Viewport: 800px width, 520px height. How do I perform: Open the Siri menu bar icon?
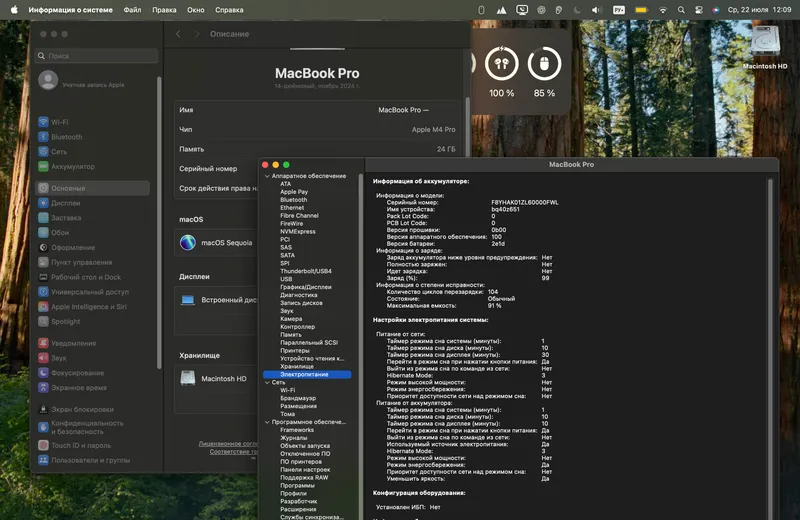(x=716, y=10)
